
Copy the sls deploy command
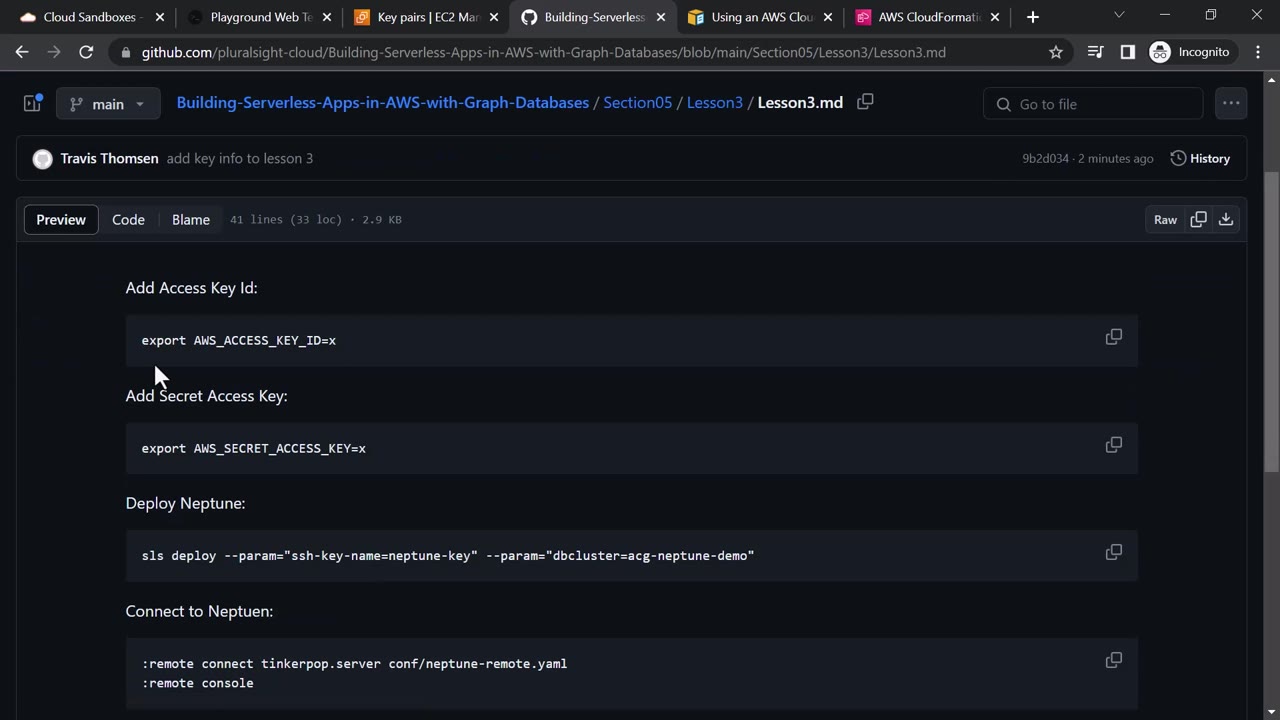(x=1113, y=553)
